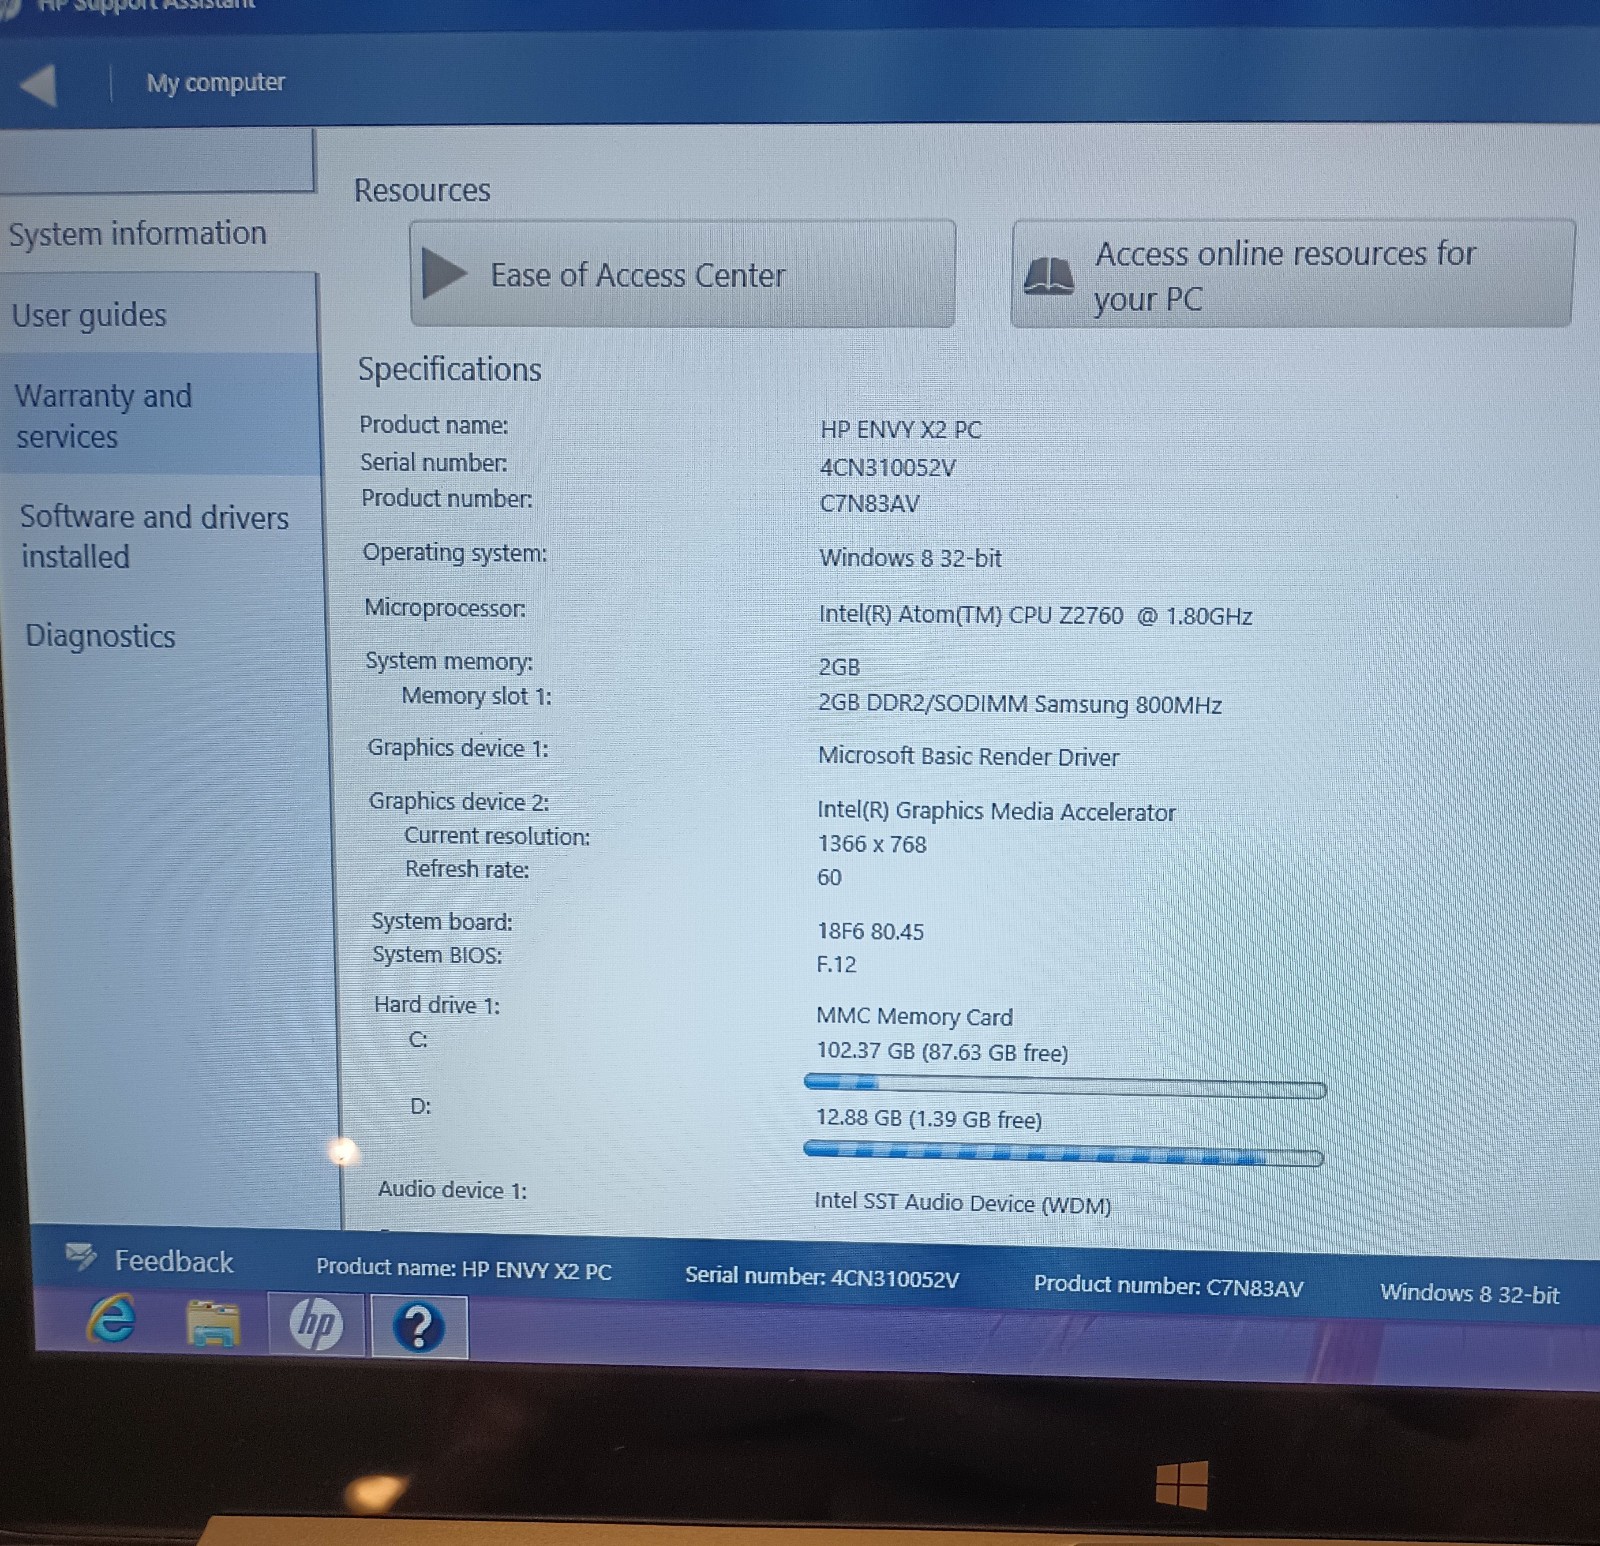The height and width of the screenshot is (1546, 1600).
Task: Click the status bar Serial number text
Action: click(x=822, y=1277)
